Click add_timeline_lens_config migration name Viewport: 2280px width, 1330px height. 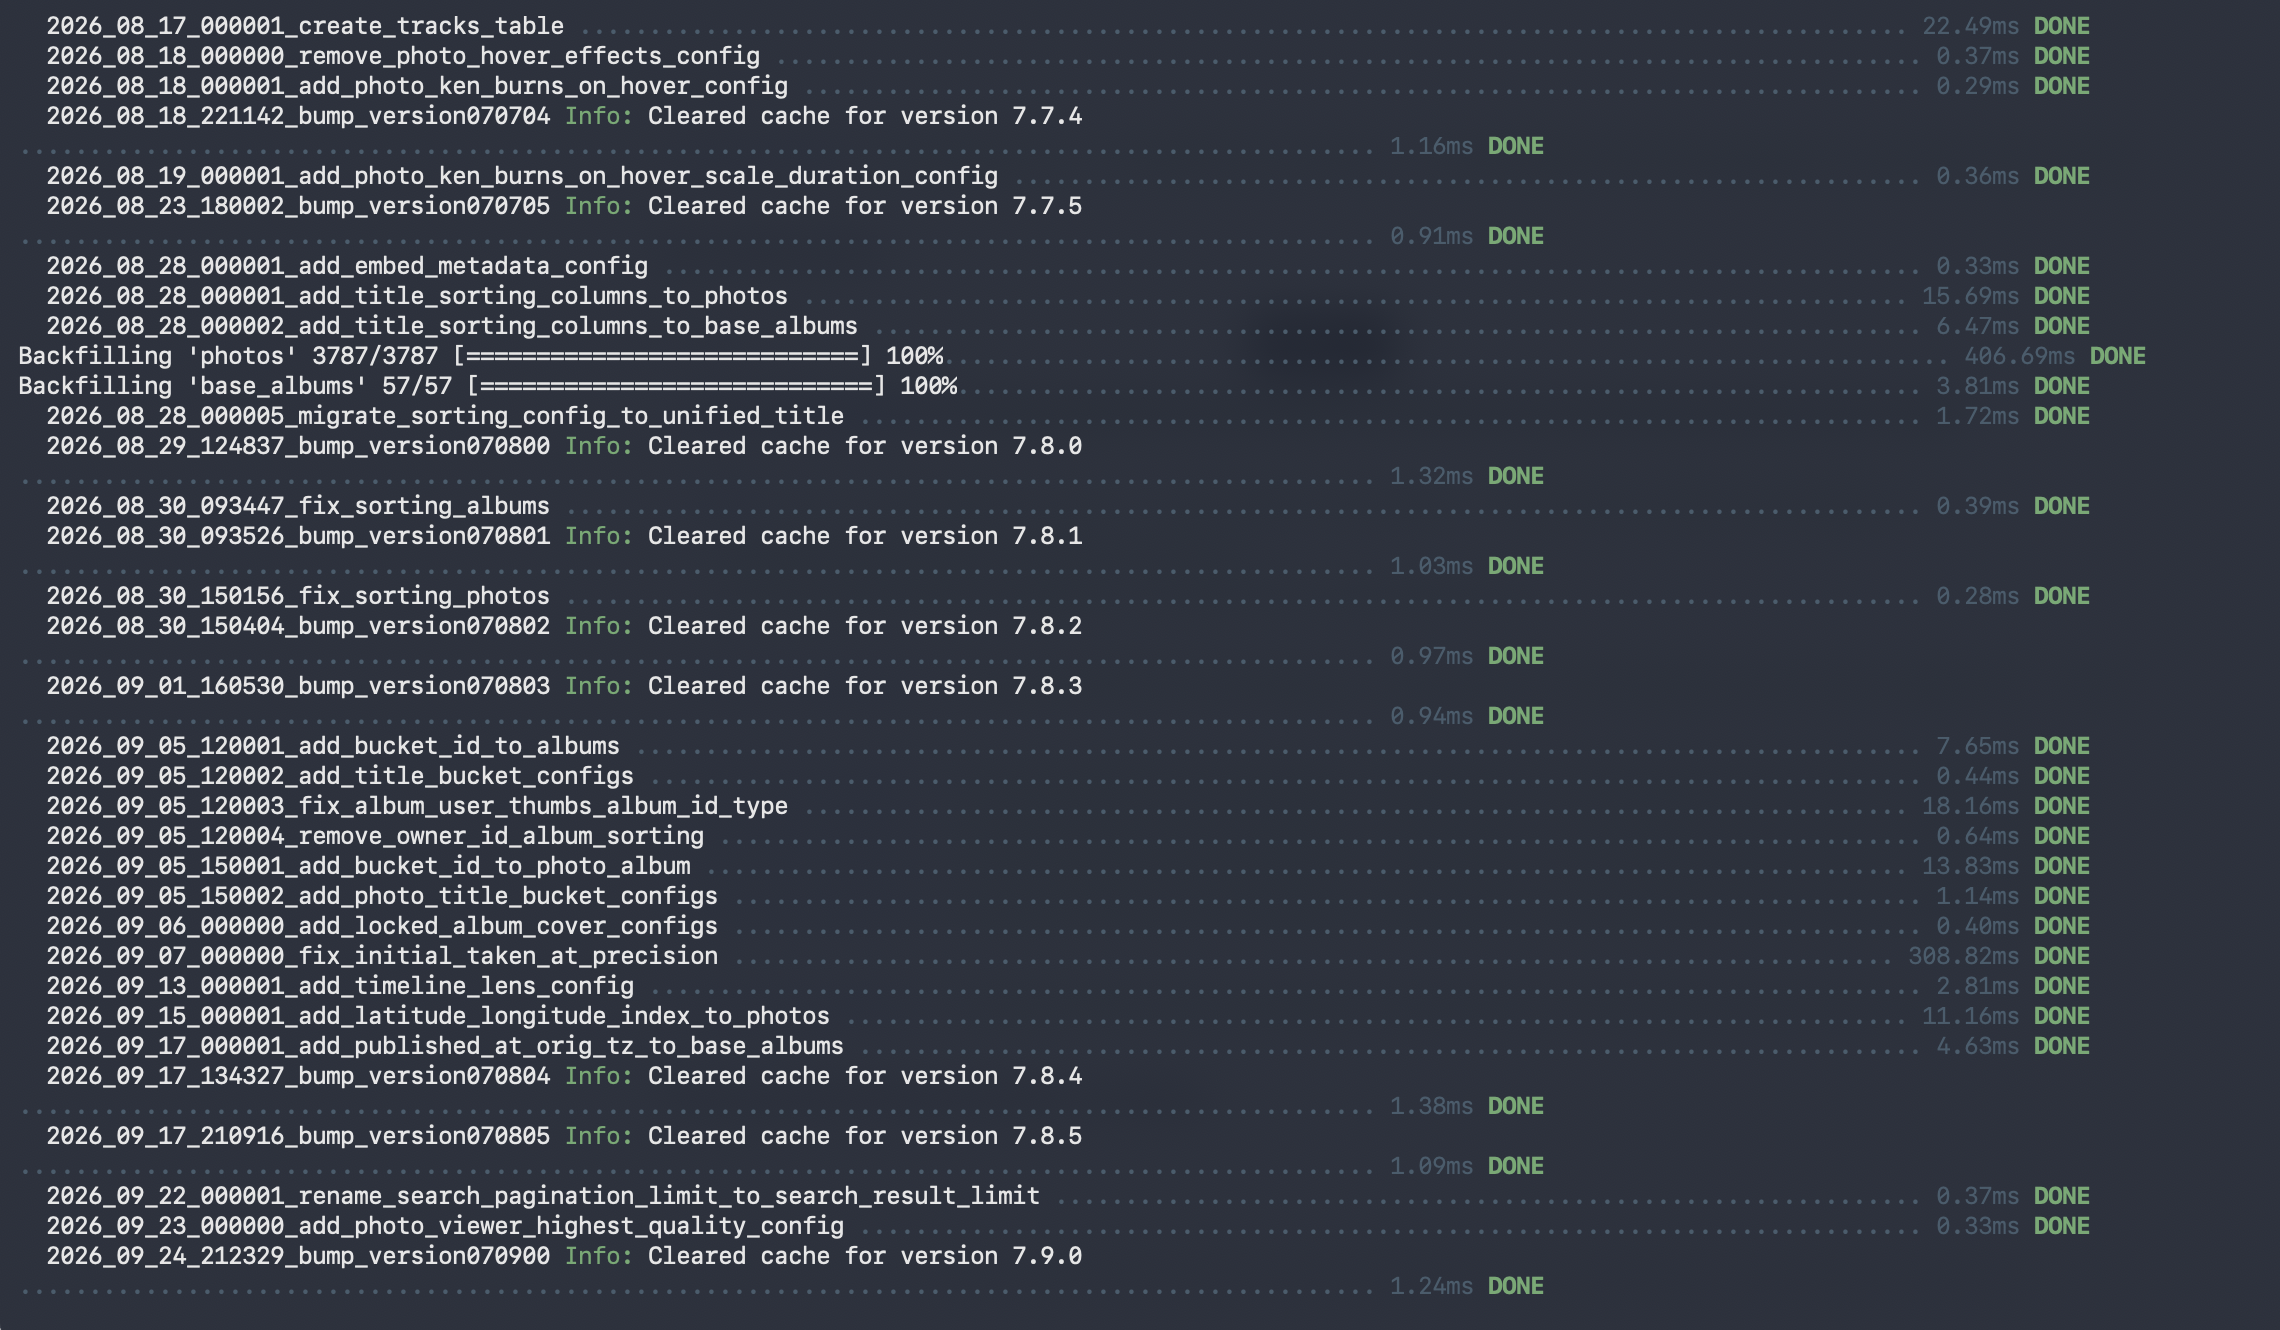point(340,986)
